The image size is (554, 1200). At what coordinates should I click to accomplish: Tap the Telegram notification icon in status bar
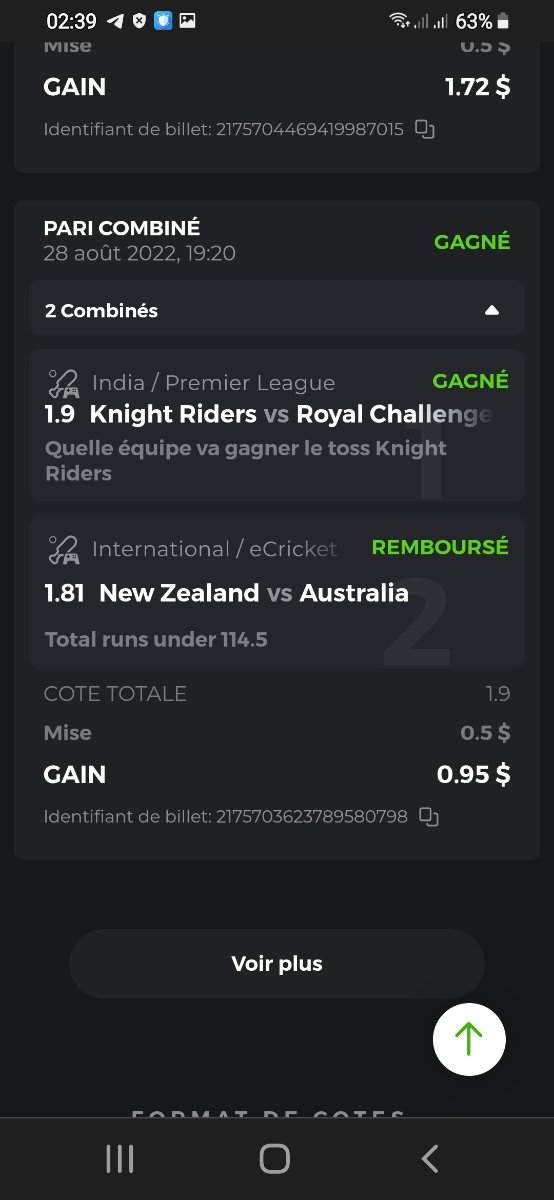(115, 21)
